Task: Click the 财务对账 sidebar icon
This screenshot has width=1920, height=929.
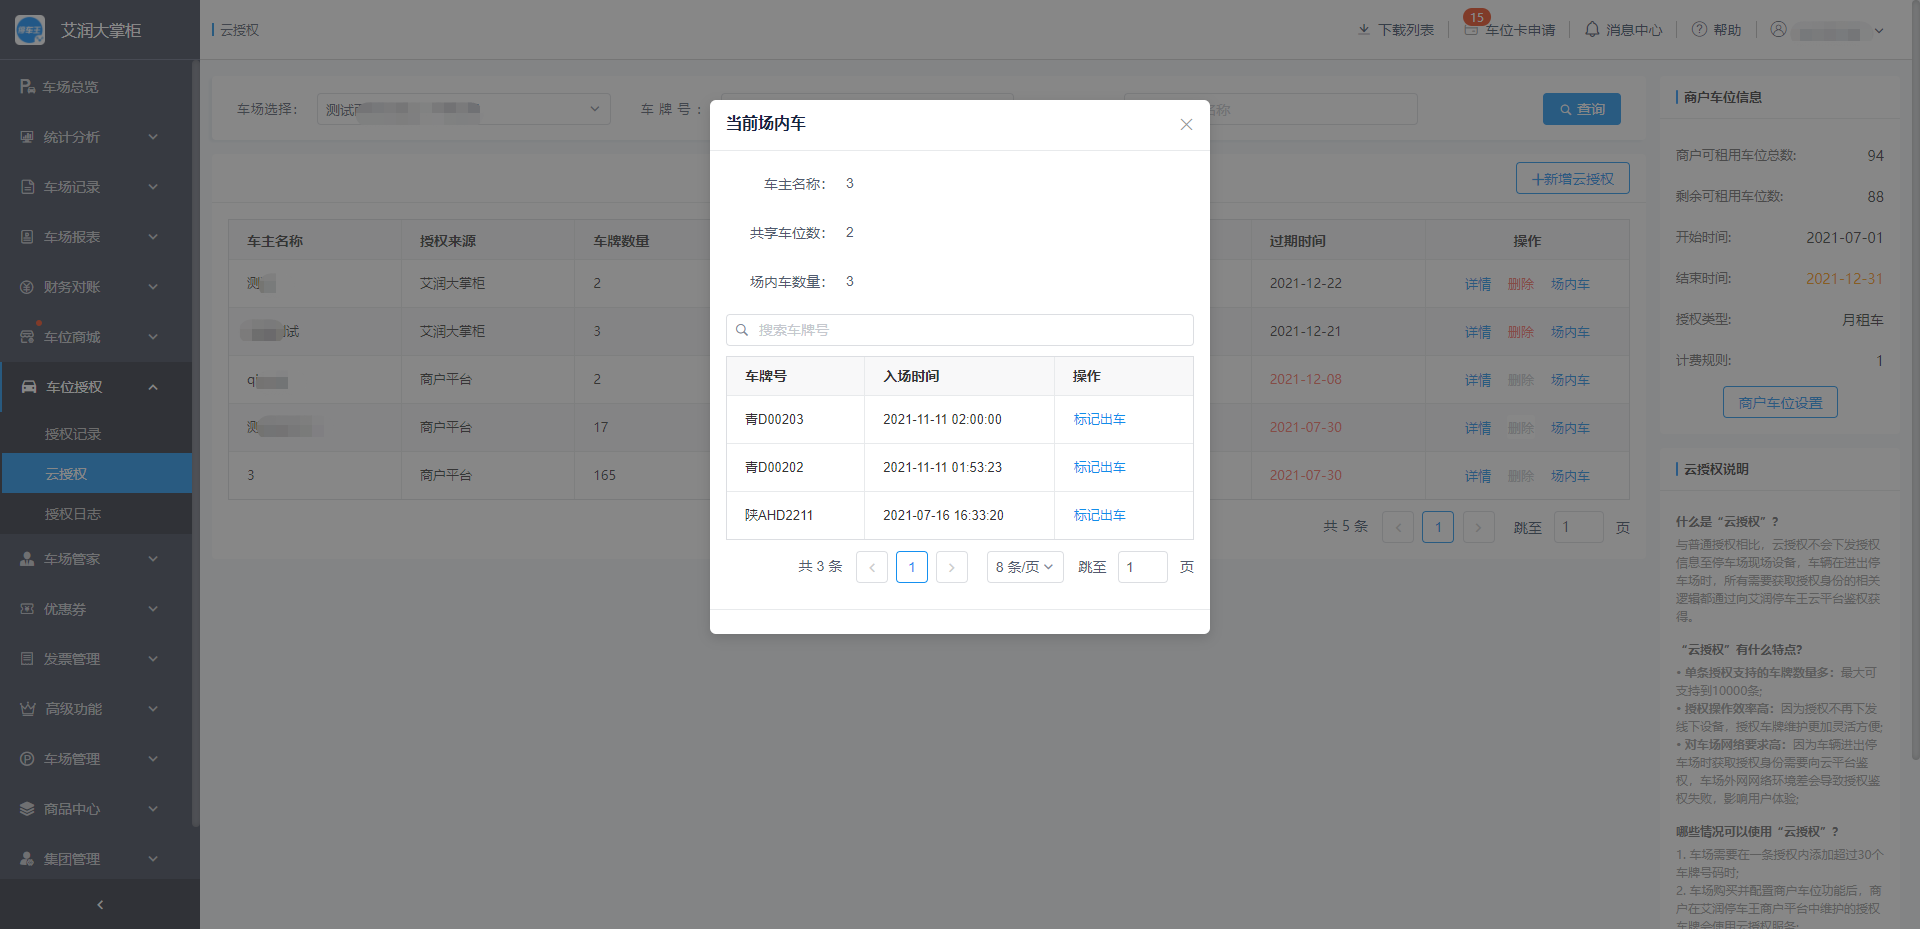Action: pos(27,287)
